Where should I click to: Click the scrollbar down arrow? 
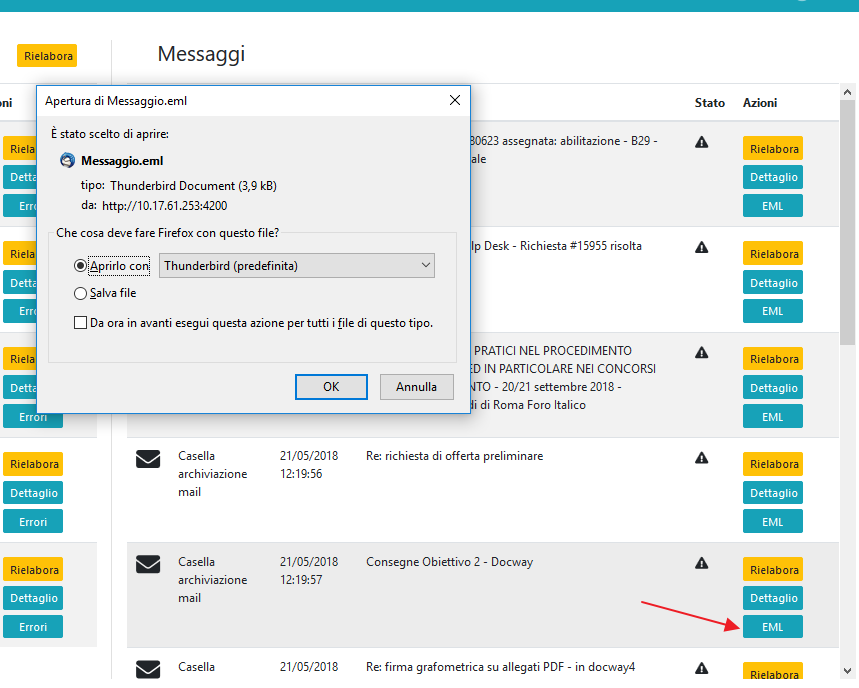coord(848,671)
